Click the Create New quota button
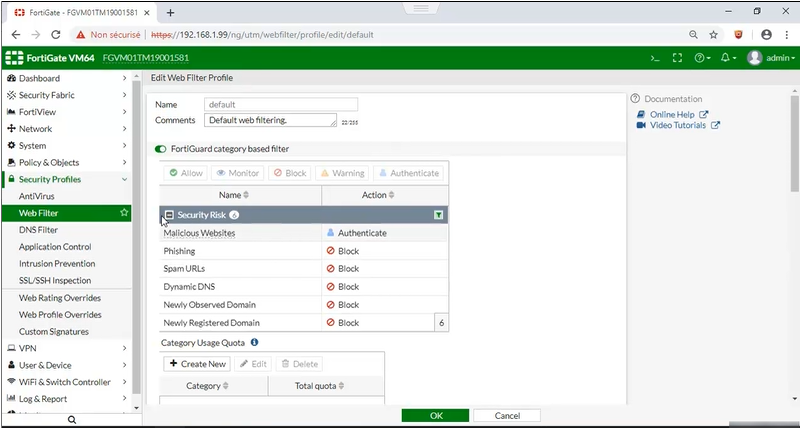Viewport: 801px width, 429px height. (198, 364)
